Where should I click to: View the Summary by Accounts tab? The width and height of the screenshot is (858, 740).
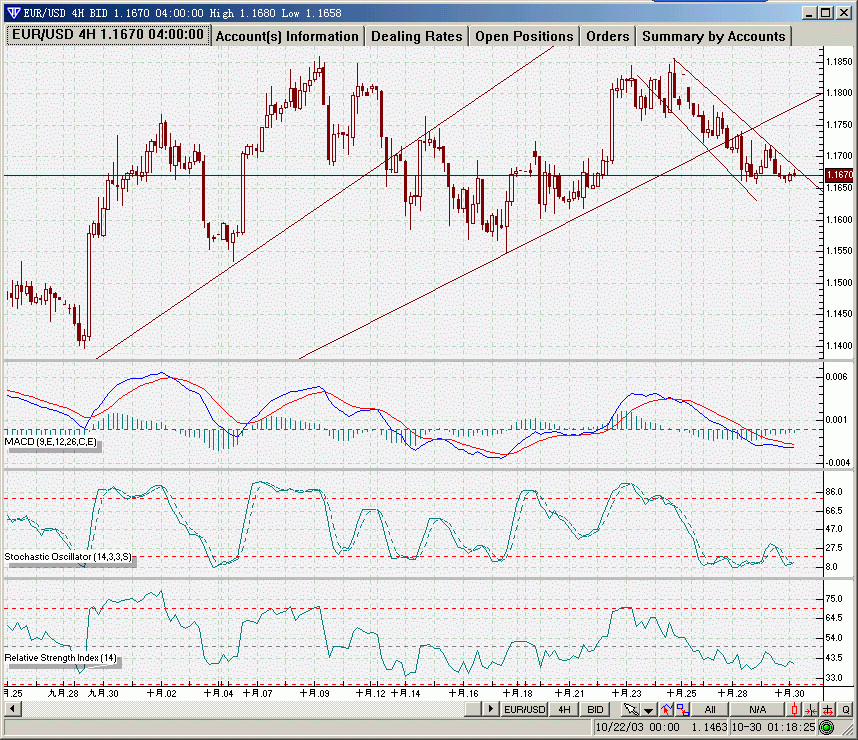714,36
